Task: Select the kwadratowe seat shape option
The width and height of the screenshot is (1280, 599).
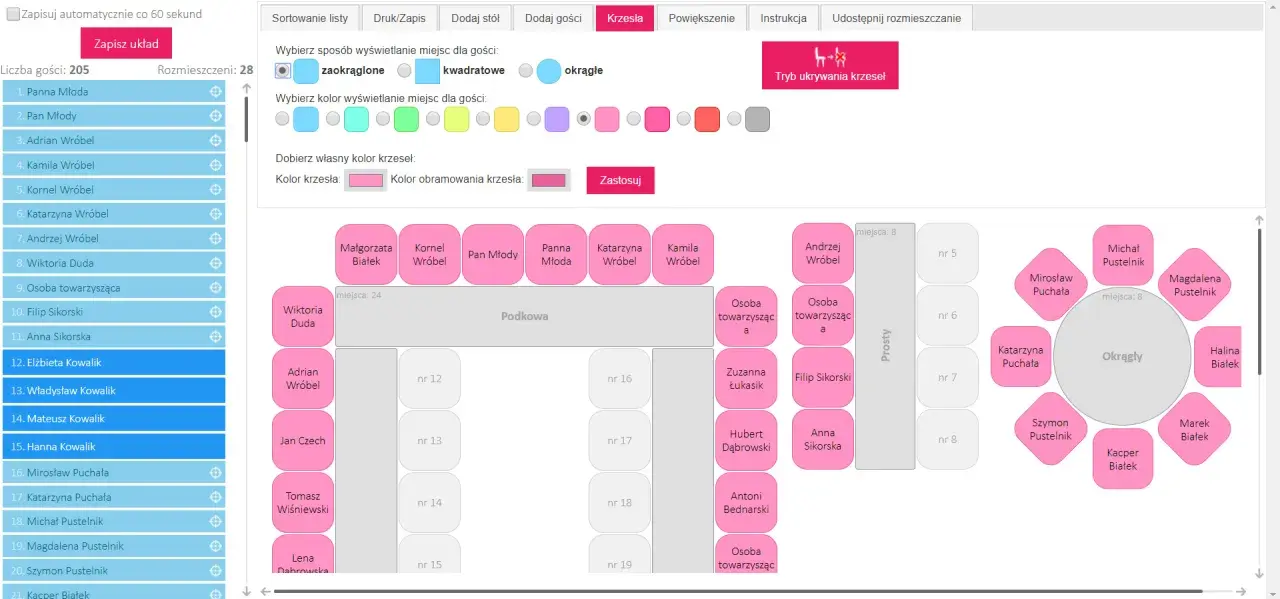Action: (x=404, y=71)
